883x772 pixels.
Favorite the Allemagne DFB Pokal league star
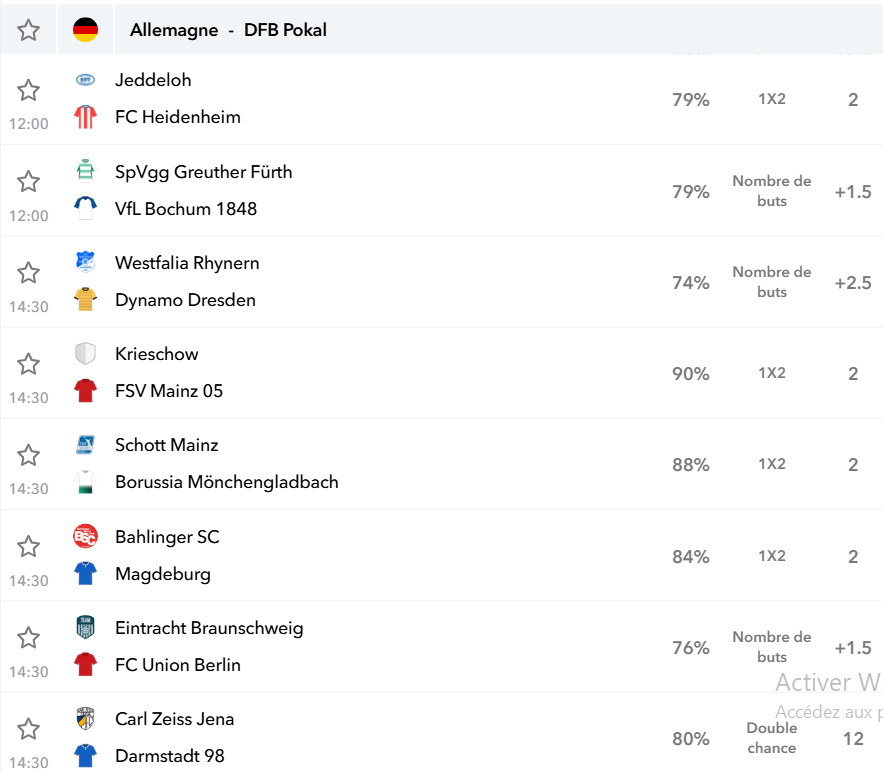[28, 30]
